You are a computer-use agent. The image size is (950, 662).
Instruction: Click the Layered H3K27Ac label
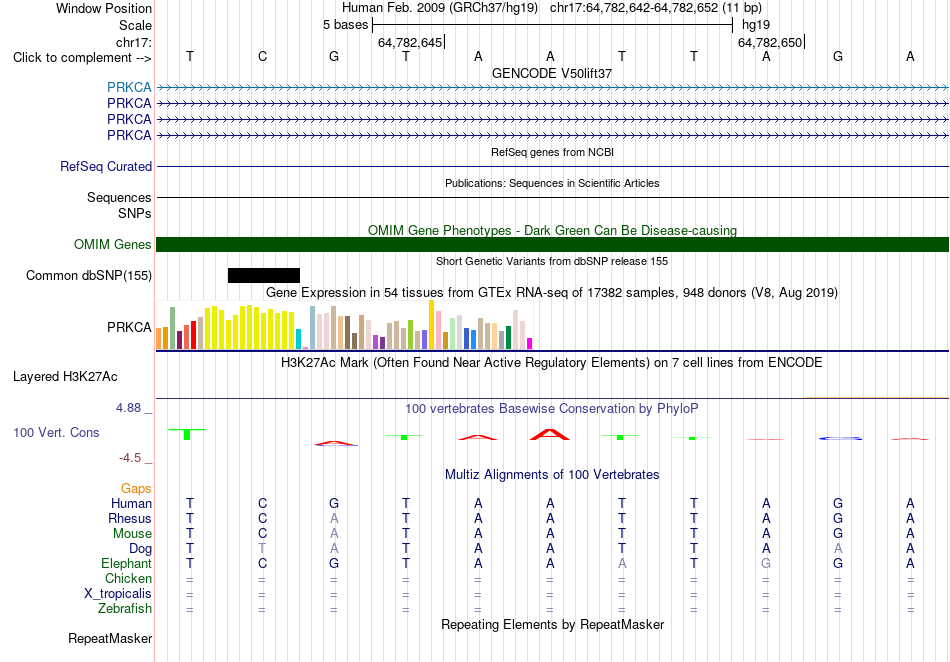65,377
